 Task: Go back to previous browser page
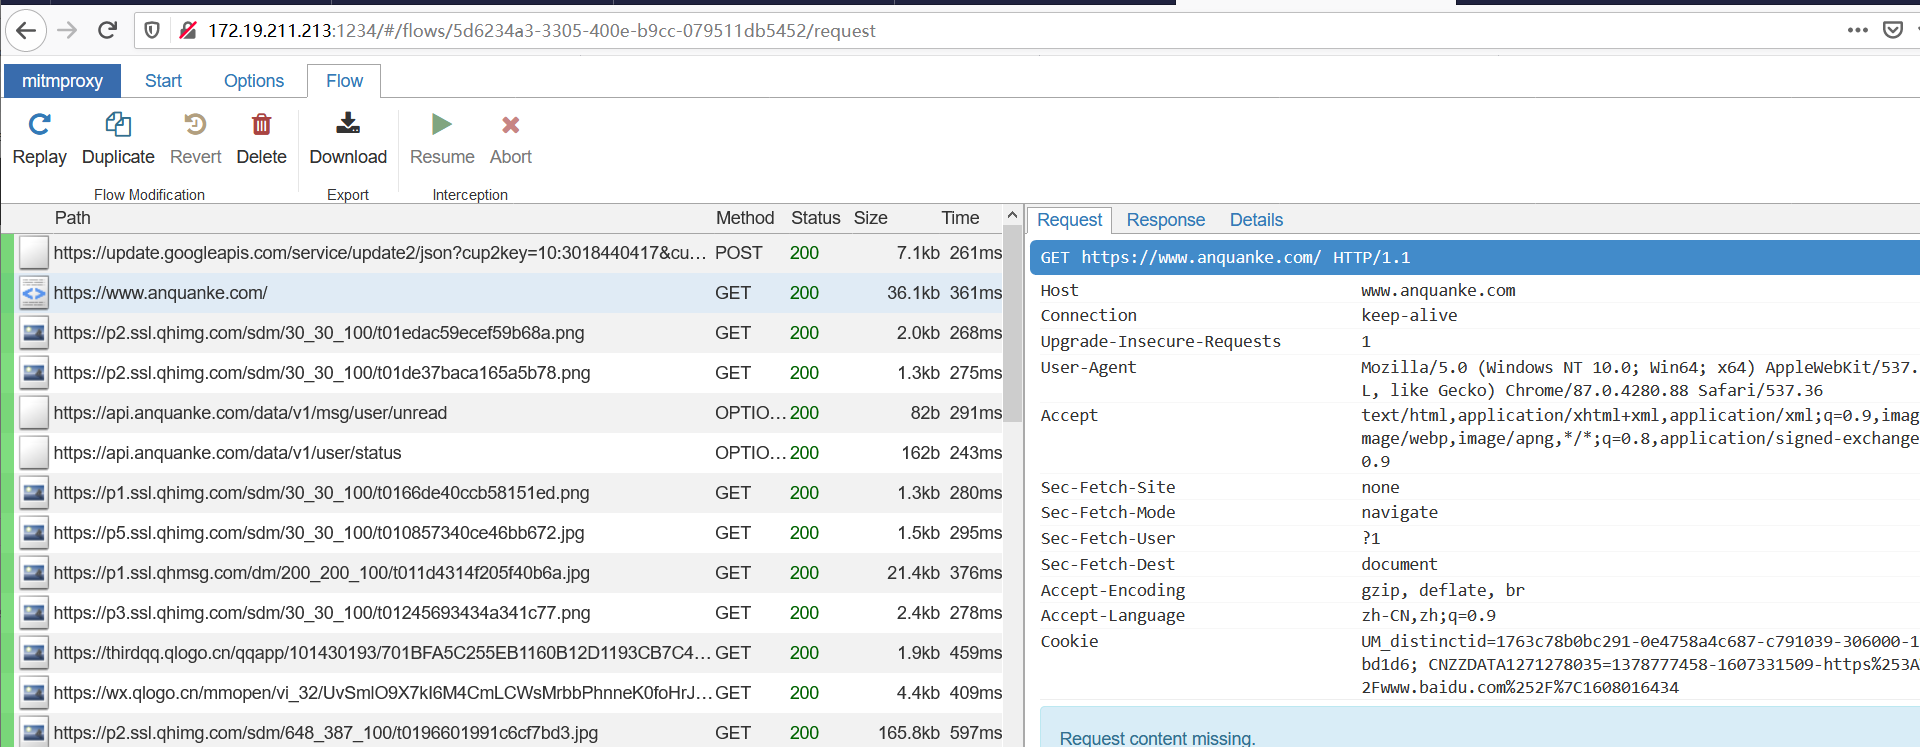click(x=27, y=30)
